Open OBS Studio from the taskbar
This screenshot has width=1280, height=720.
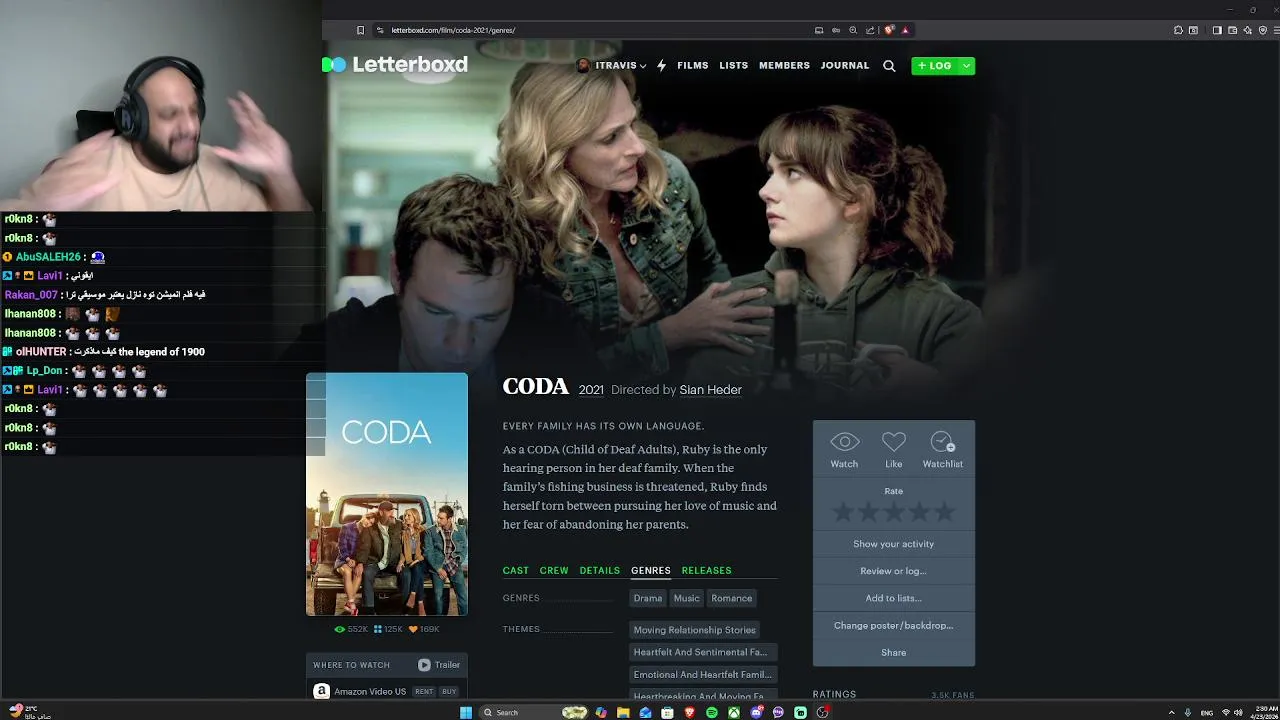(x=822, y=712)
